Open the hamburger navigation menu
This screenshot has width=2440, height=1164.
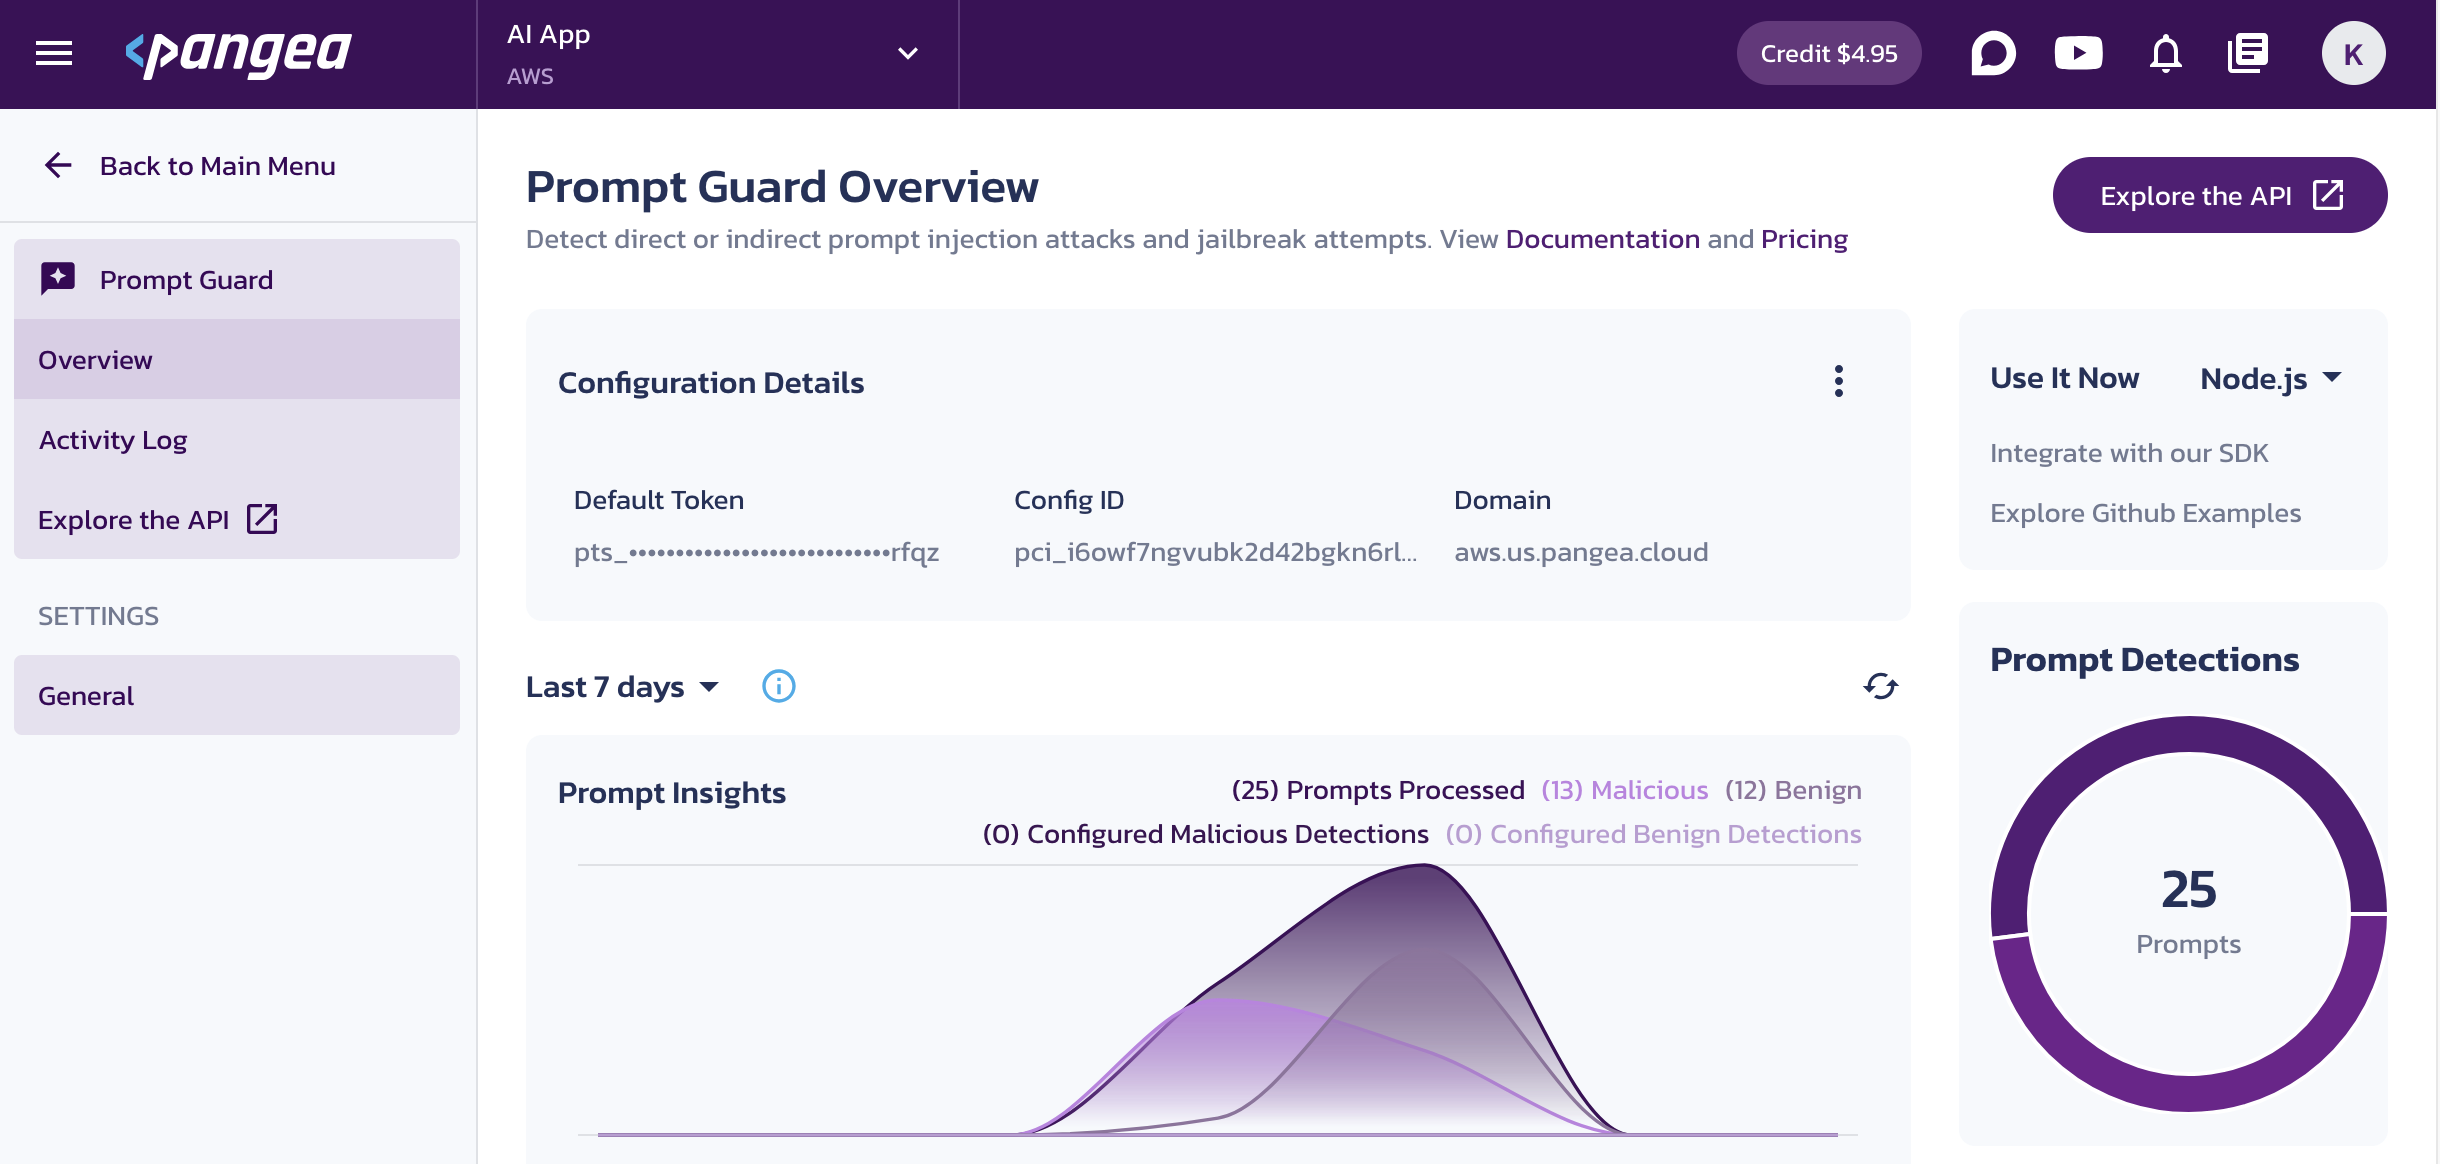[x=54, y=53]
